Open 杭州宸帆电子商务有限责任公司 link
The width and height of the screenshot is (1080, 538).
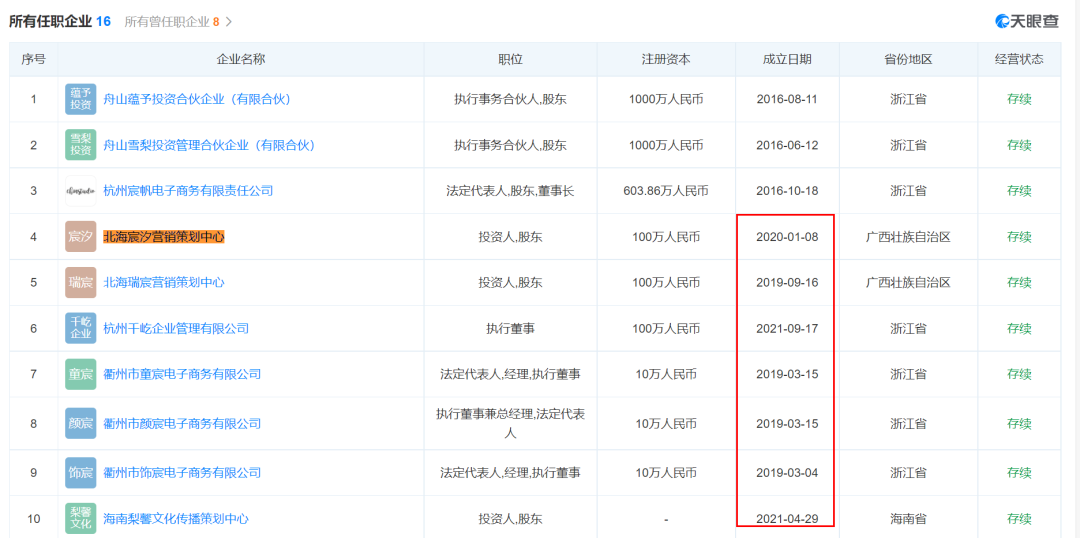point(188,191)
